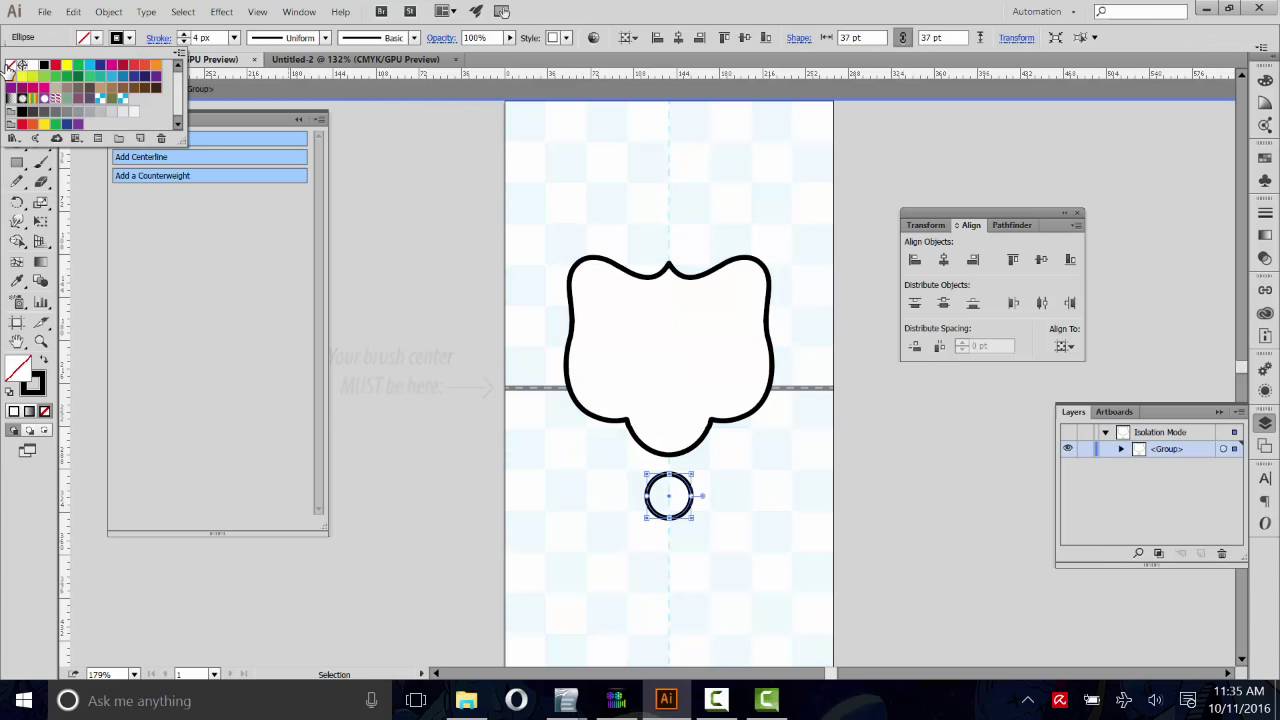Select the Hand tool
Image resolution: width=1280 pixels, height=720 pixels.
(x=17, y=341)
